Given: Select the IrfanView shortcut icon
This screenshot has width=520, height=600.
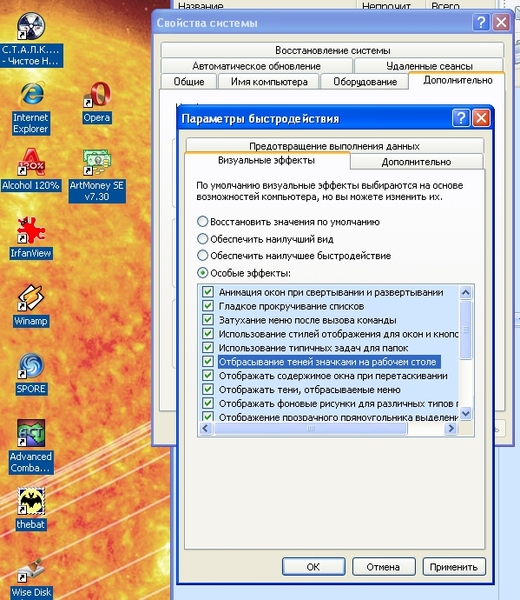Looking at the screenshot, I should point(31,230).
